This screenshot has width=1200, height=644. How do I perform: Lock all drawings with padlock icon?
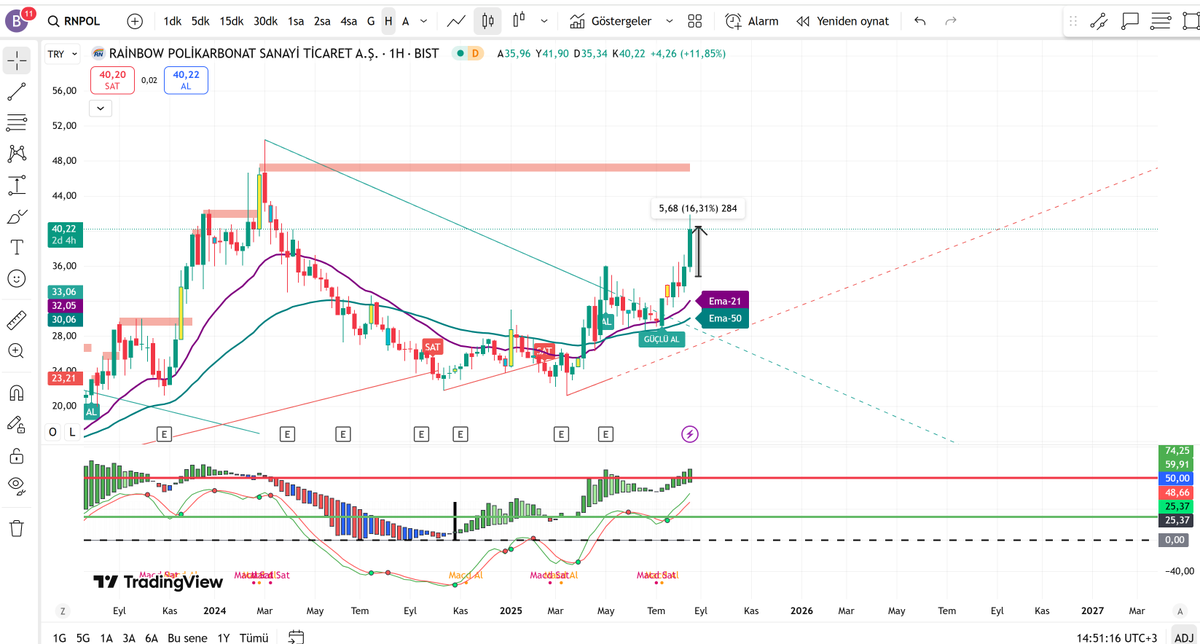click(17, 455)
